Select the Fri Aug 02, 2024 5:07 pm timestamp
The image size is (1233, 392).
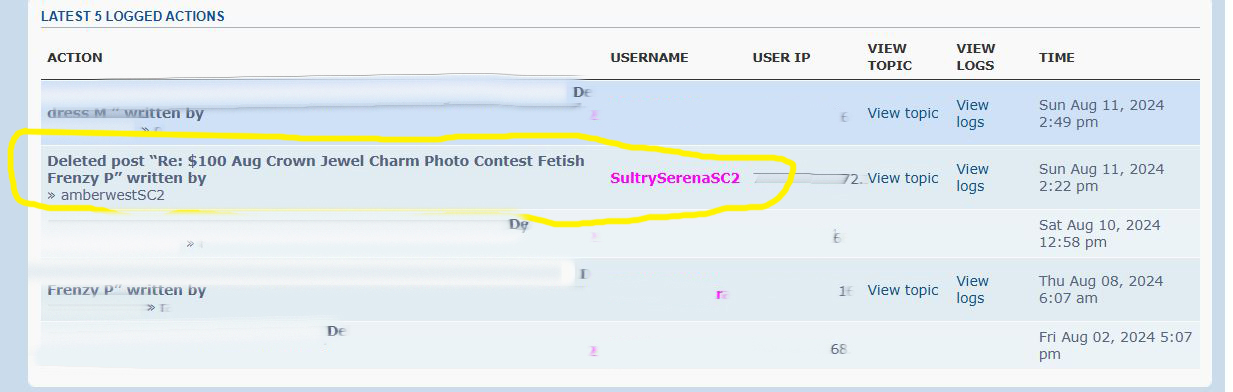(x=1115, y=345)
